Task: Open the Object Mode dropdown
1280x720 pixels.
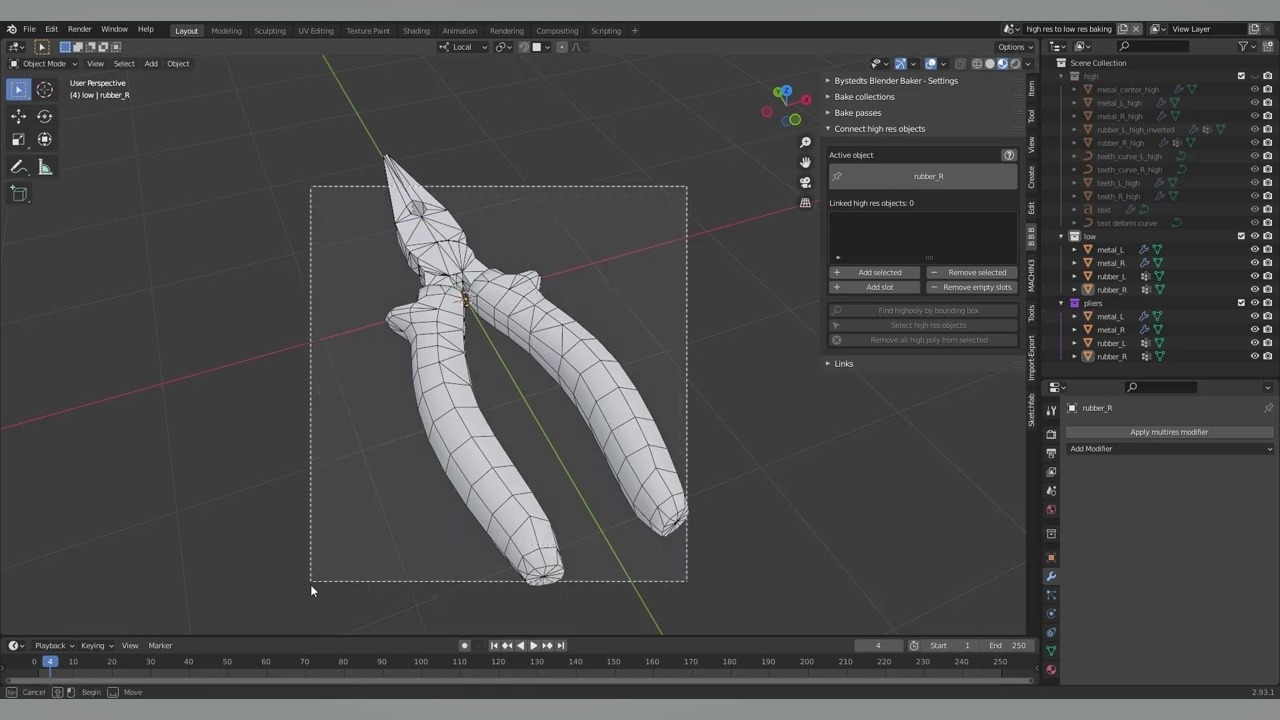Action: click(43, 64)
